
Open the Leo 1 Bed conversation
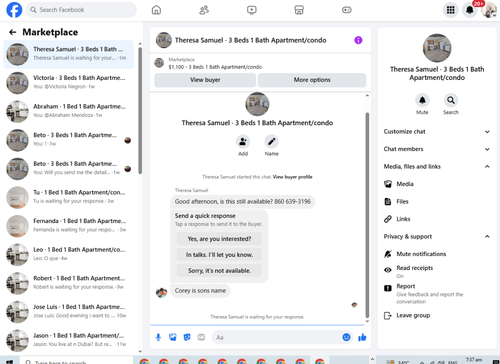click(x=69, y=255)
